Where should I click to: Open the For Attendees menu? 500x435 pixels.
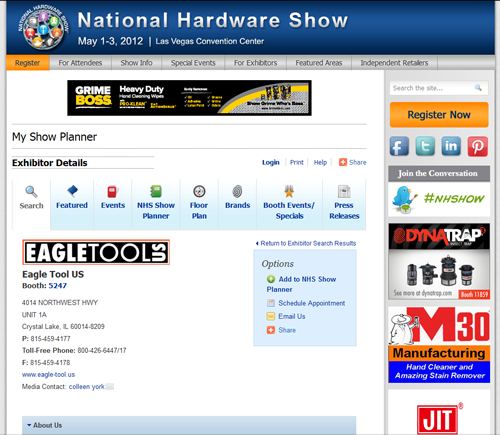tap(80, 63)
